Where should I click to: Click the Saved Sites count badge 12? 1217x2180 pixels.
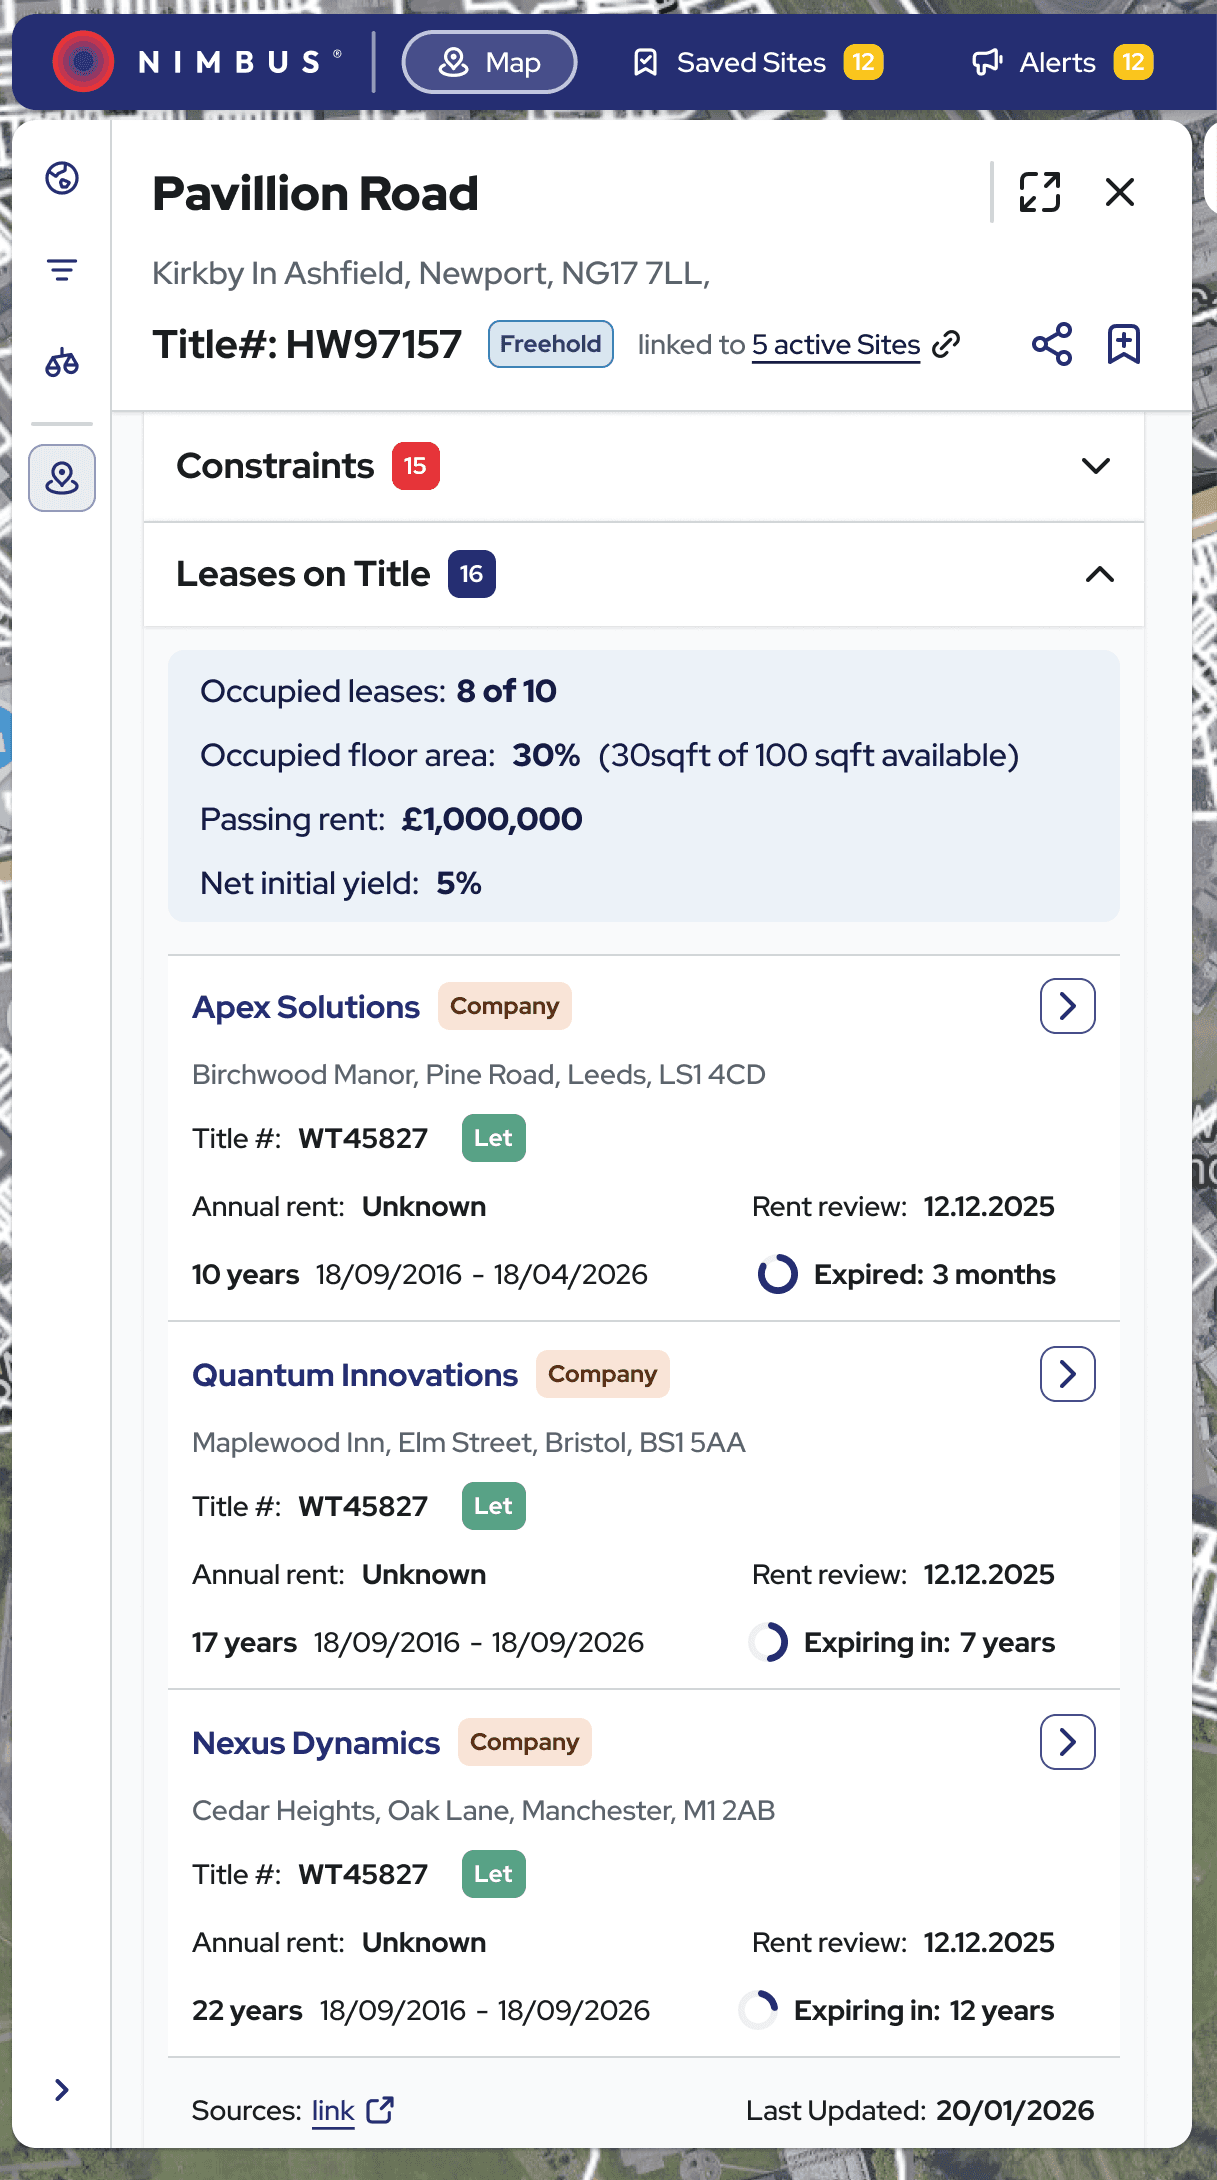(863, 62)
